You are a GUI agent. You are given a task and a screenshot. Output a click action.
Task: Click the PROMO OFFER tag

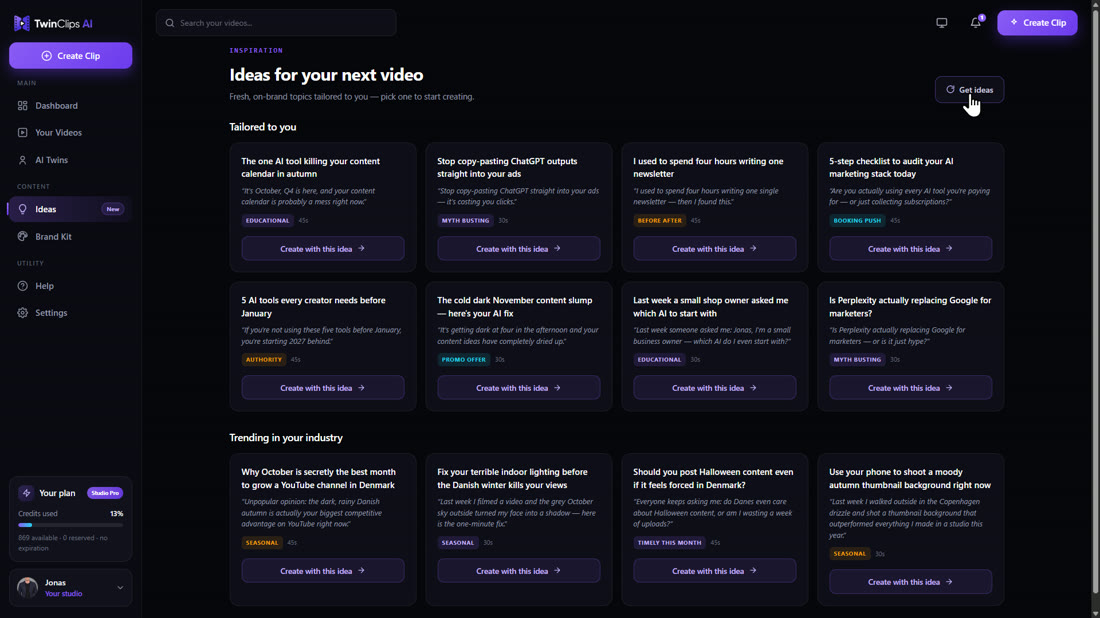pos(464,359)
